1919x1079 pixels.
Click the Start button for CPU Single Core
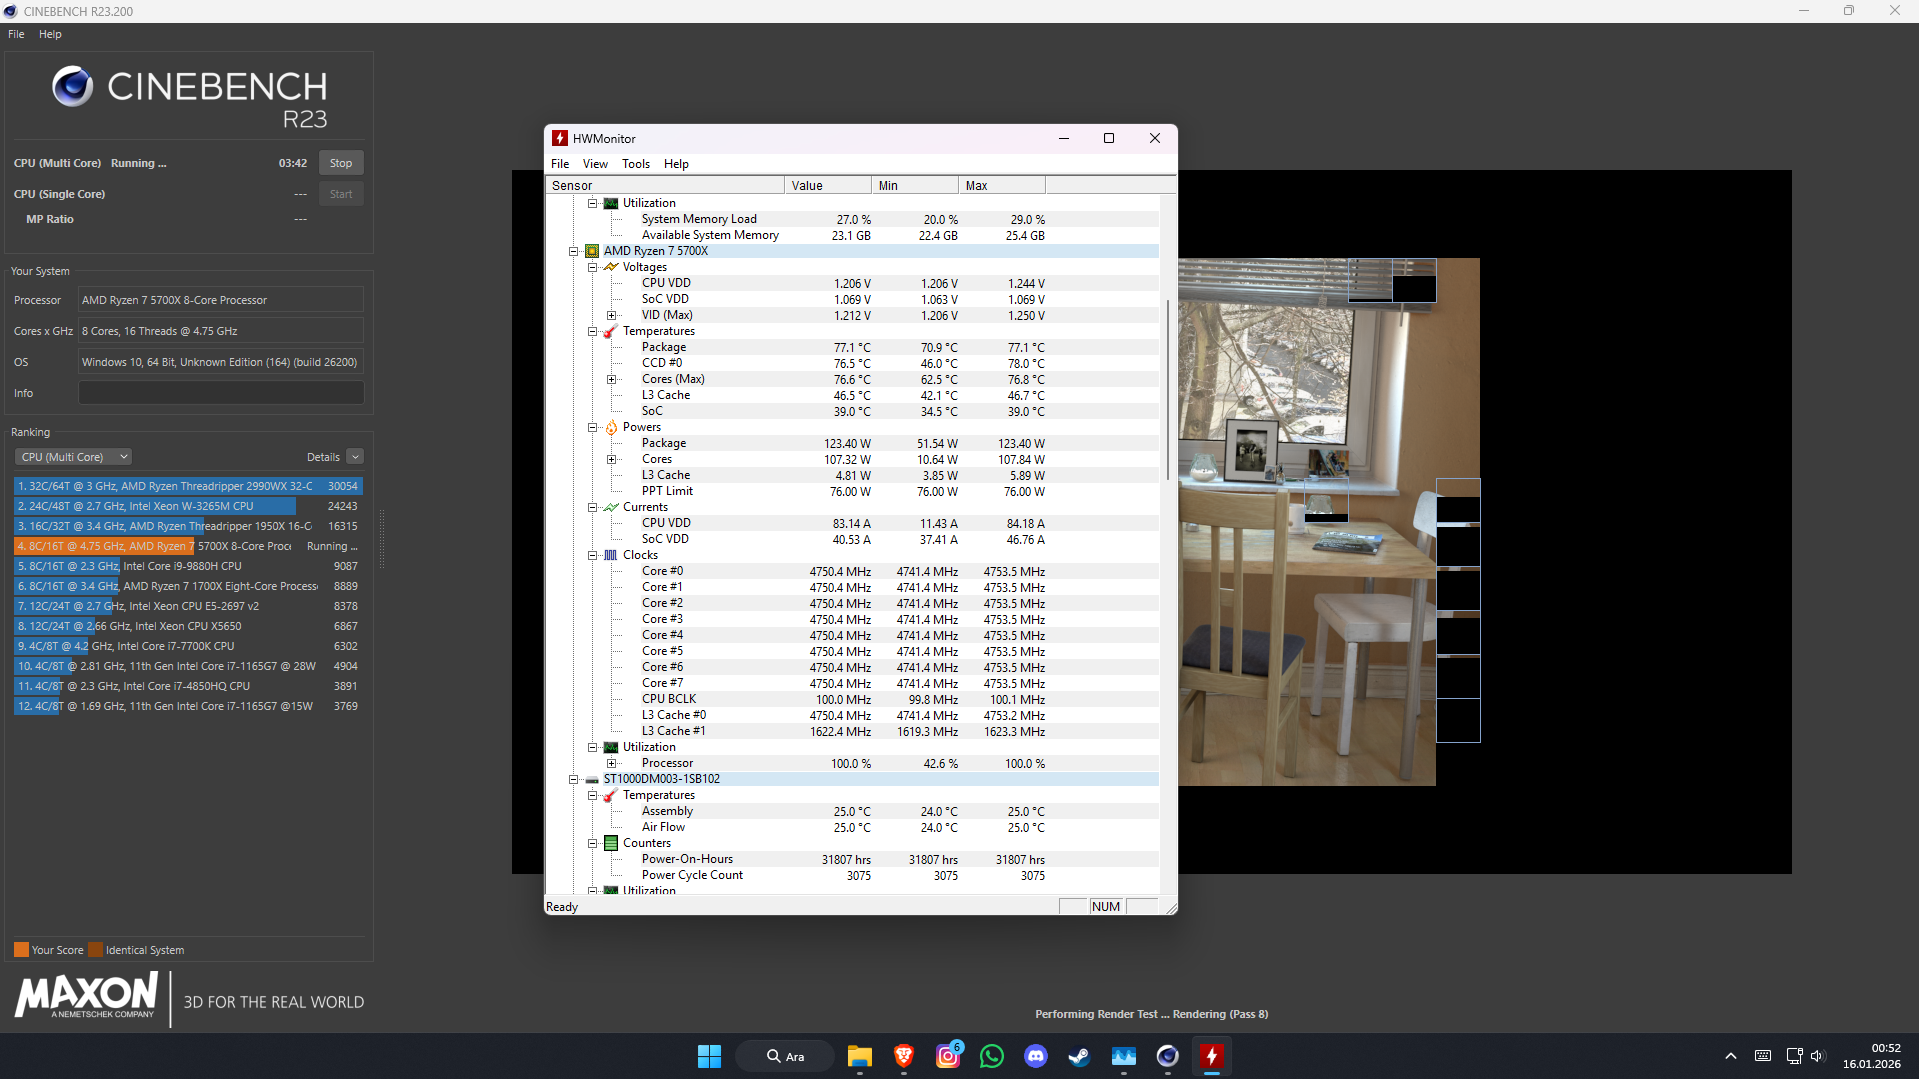point(341,194)
